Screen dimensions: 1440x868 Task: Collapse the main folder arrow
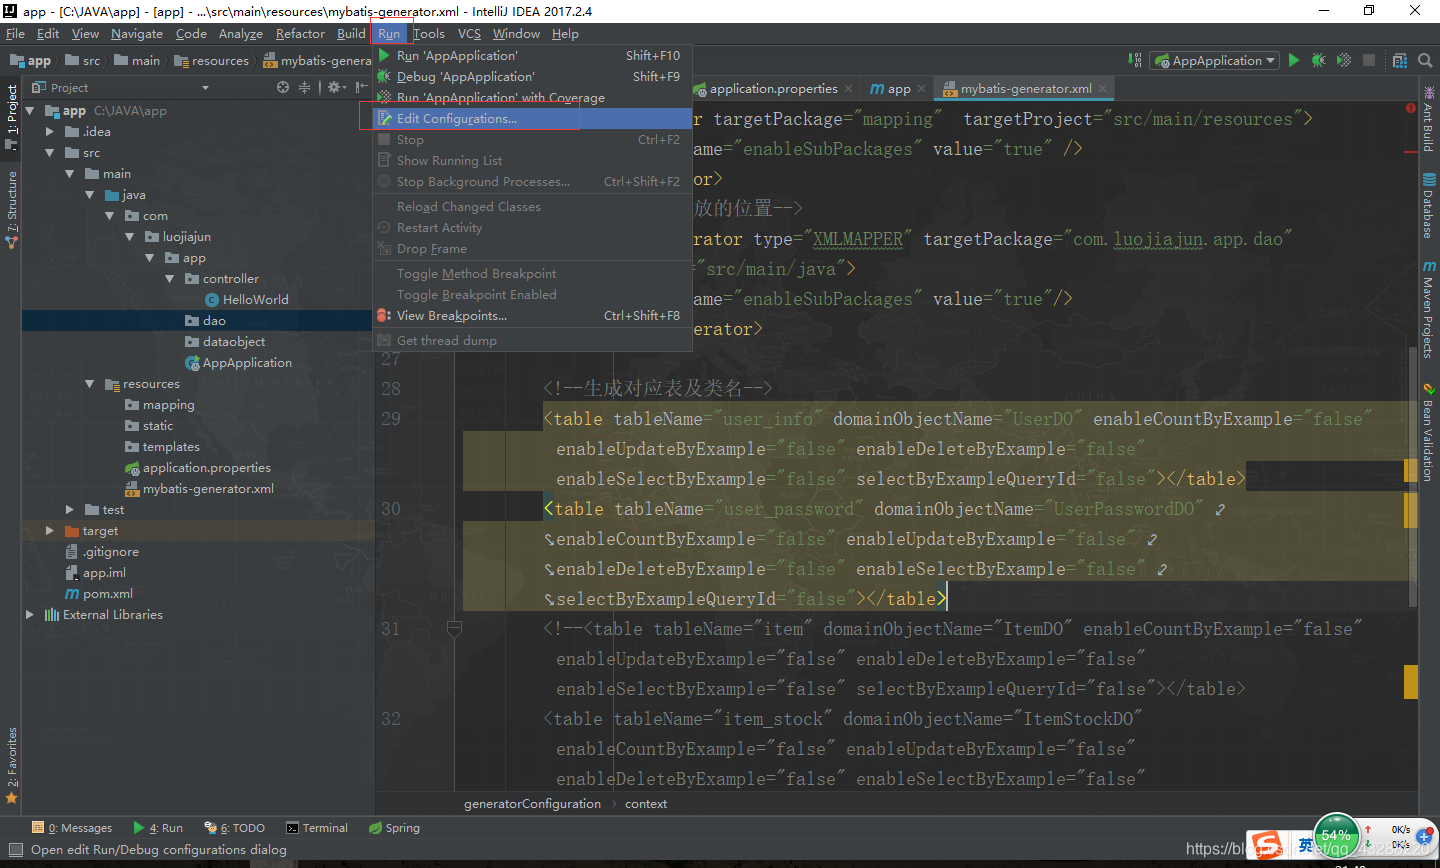tap(70, 174)
